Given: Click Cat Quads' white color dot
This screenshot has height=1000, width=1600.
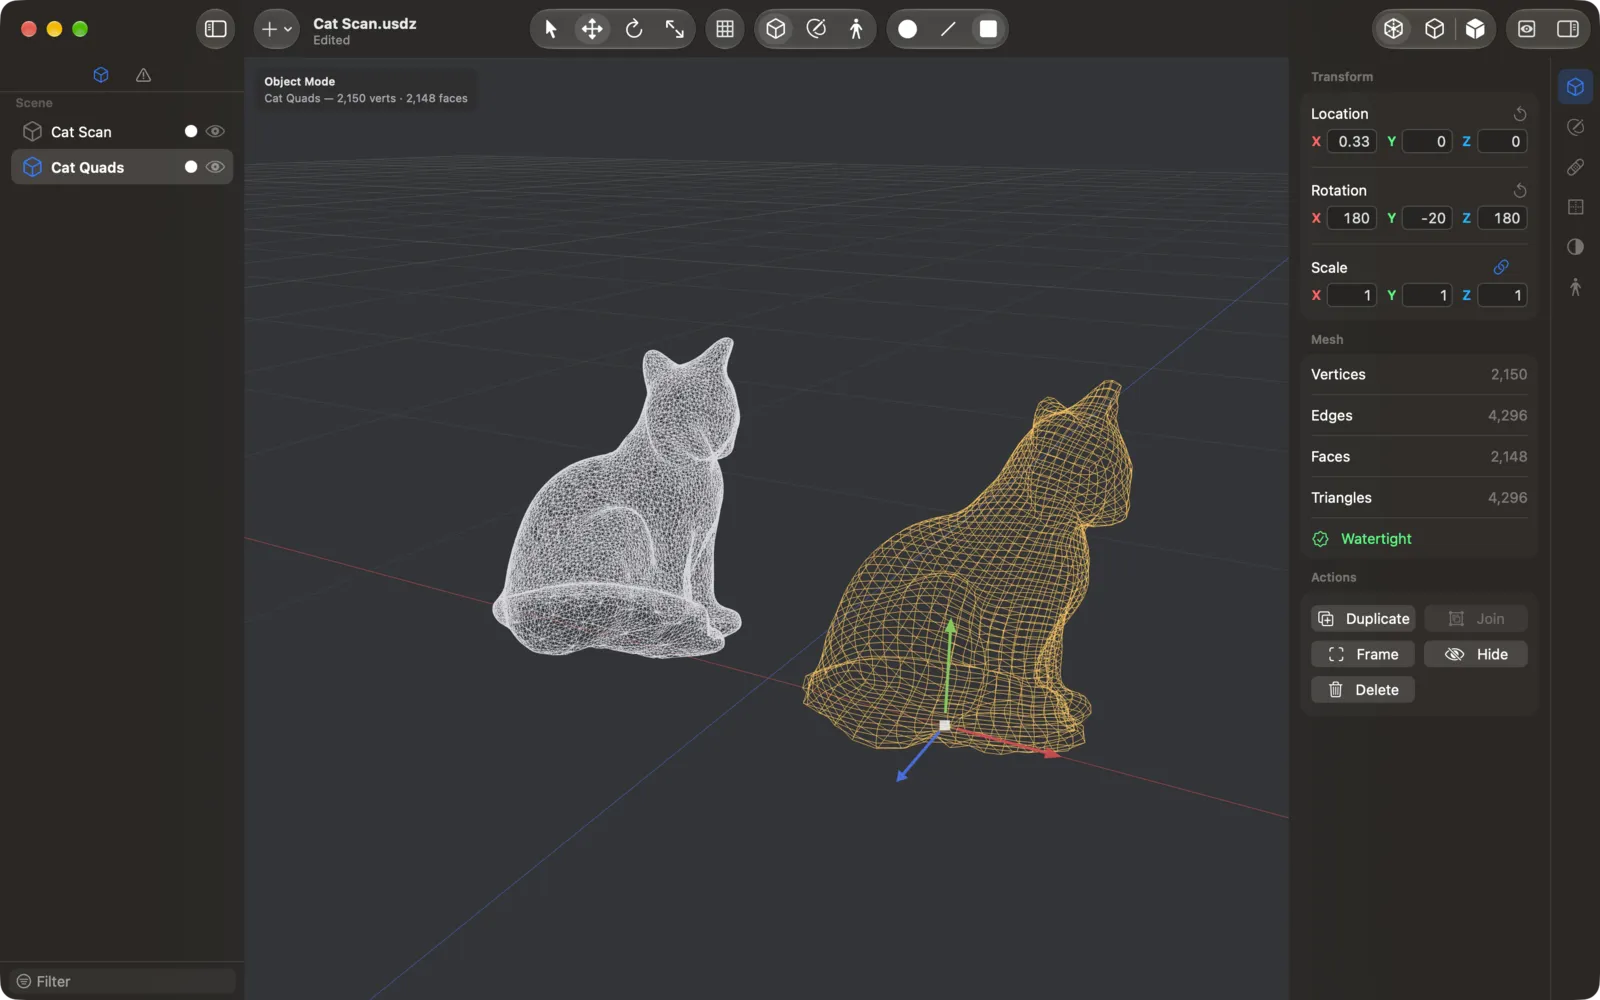Looking at the screenshot, I should pyautogui.click(x=191, y=167).
